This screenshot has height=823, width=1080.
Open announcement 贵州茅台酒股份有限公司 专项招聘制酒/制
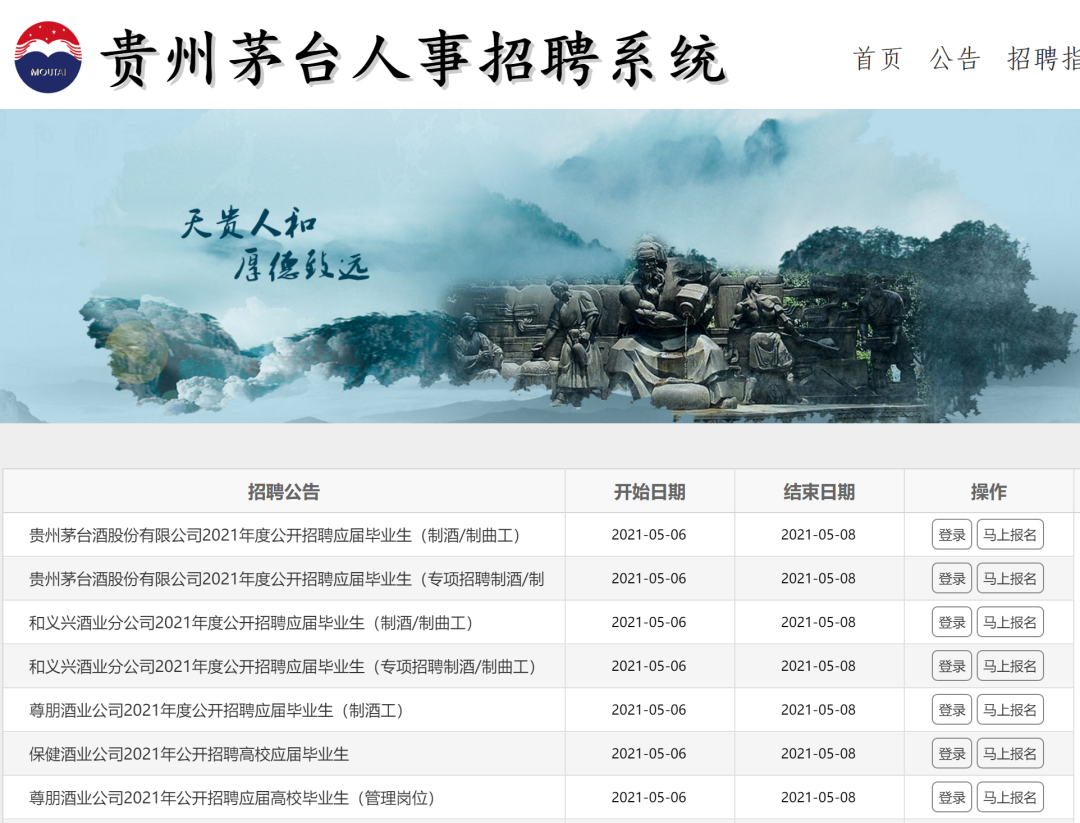[x=287, y=579]
